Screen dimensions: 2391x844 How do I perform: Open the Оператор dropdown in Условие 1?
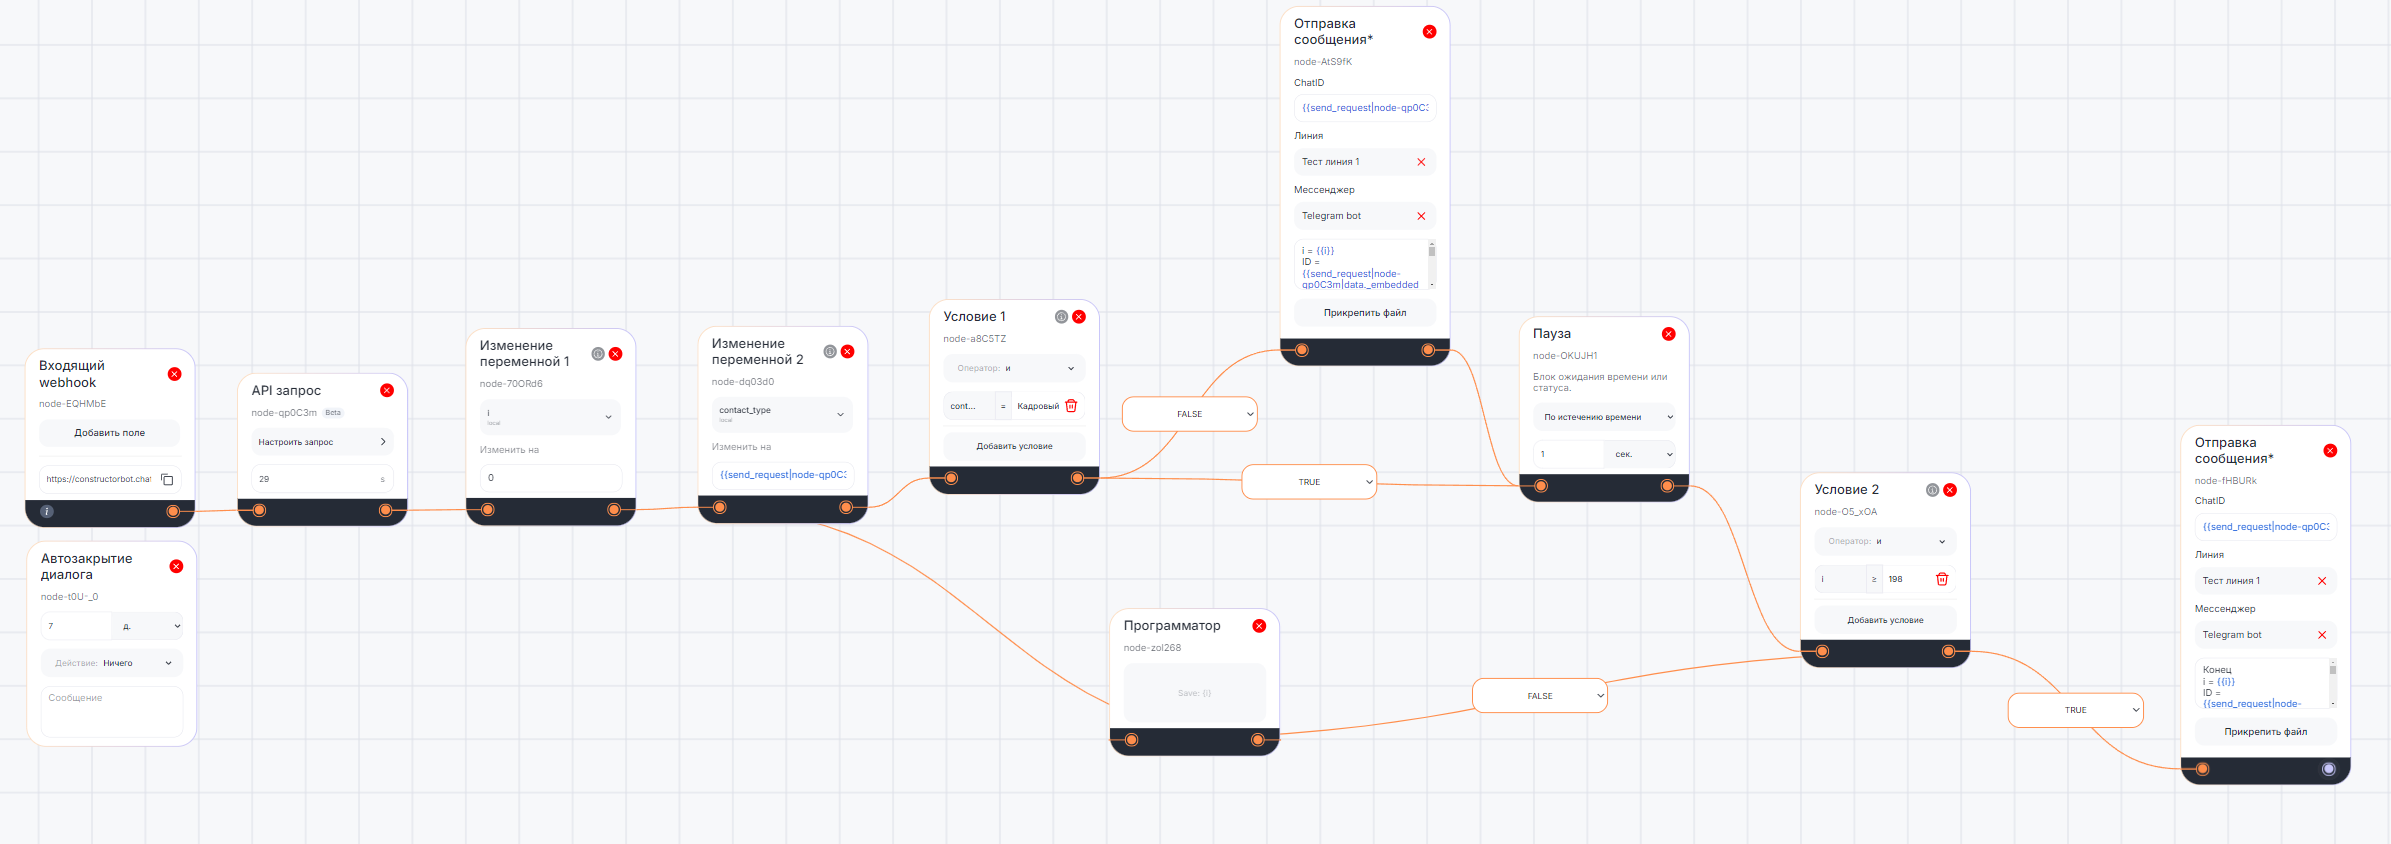point(1014,368)
